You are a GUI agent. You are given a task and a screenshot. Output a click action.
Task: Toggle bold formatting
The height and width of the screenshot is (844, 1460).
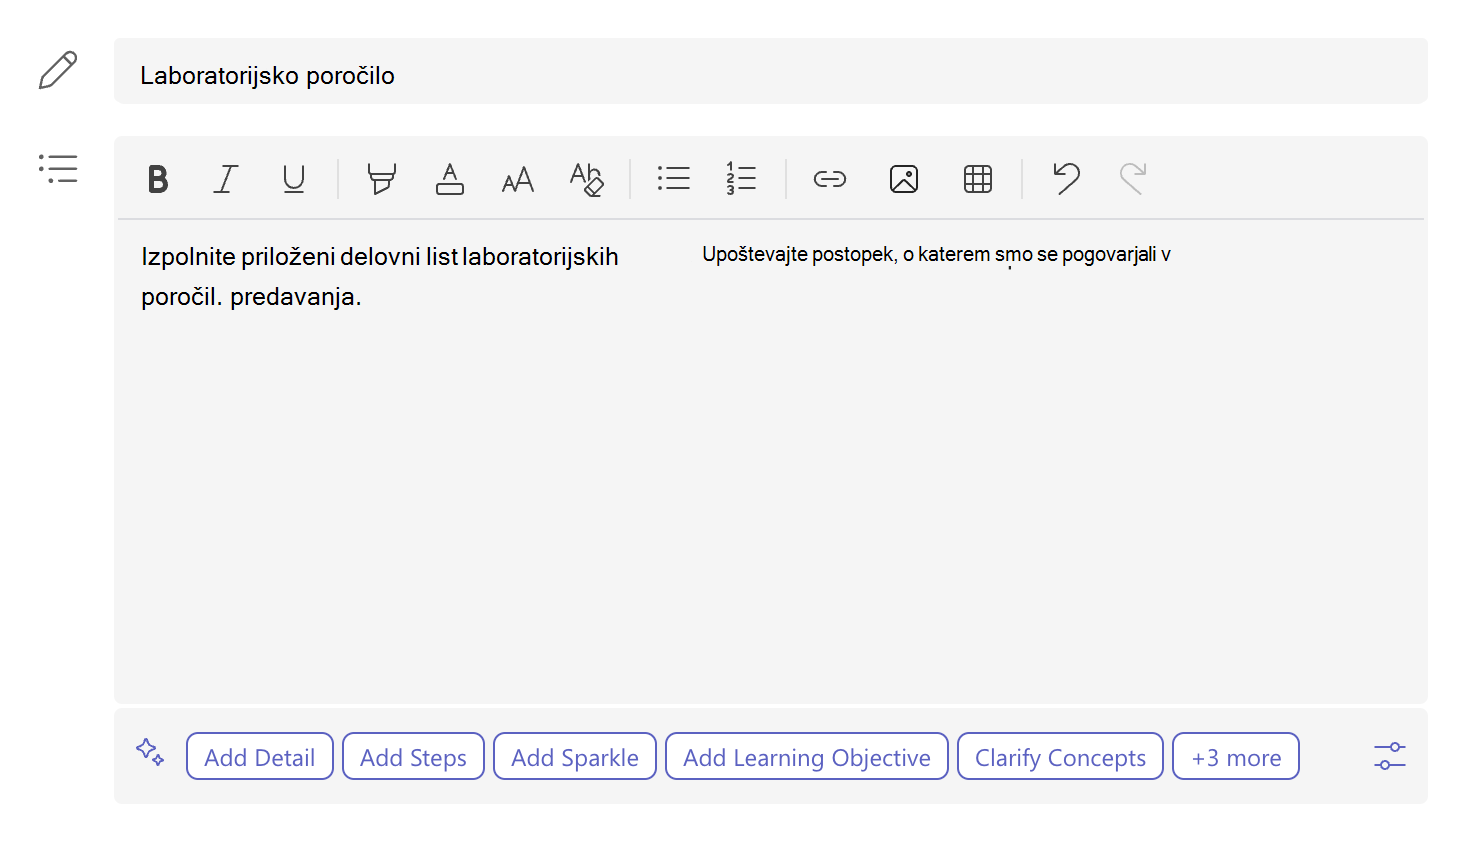pyautogui.click(x=158, y=179)
